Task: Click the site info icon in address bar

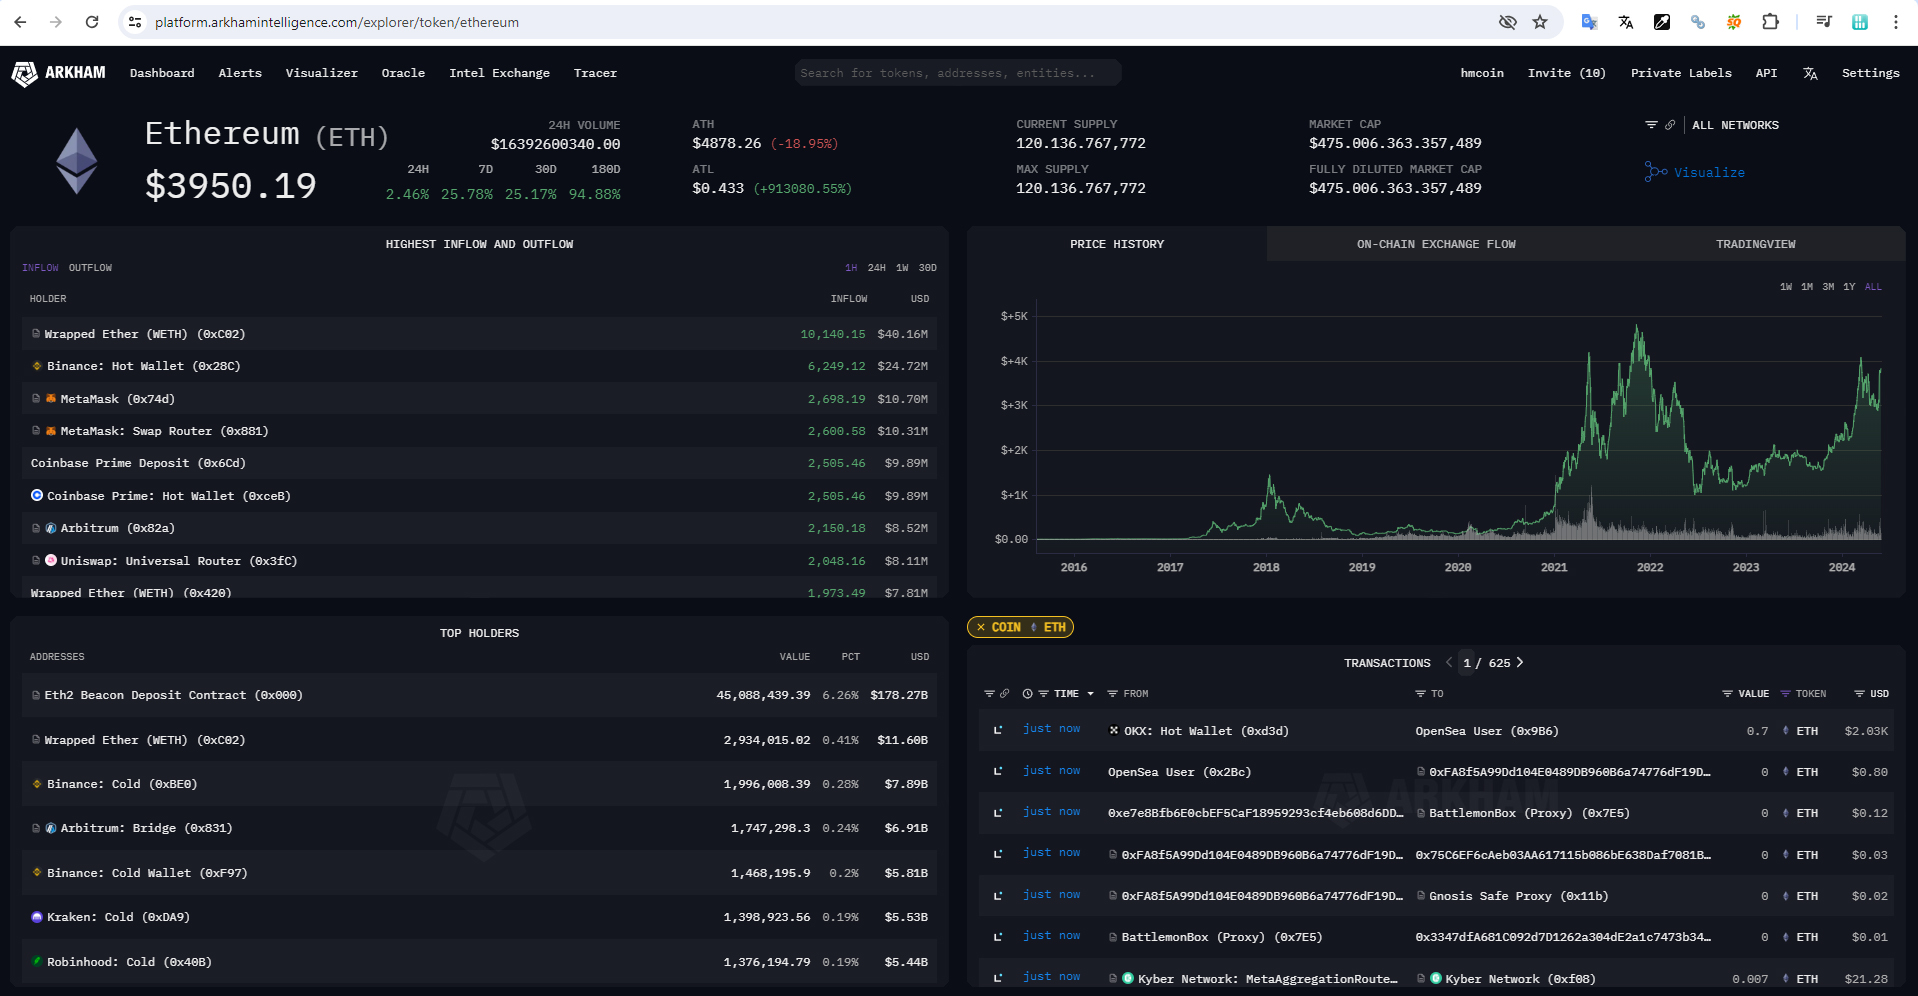Action: coord(135,22)
